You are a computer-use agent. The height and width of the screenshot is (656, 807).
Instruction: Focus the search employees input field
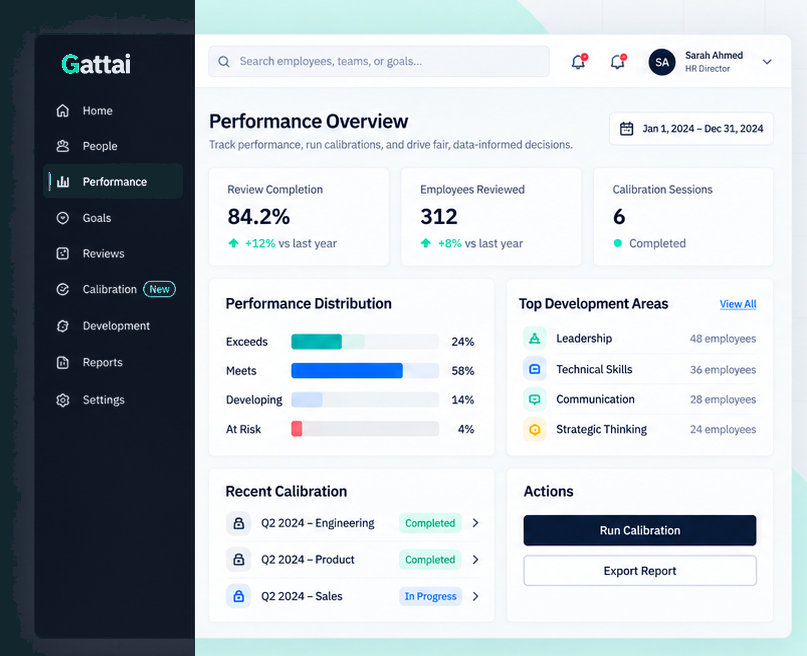pyautogui.click(x=379, y=62)
